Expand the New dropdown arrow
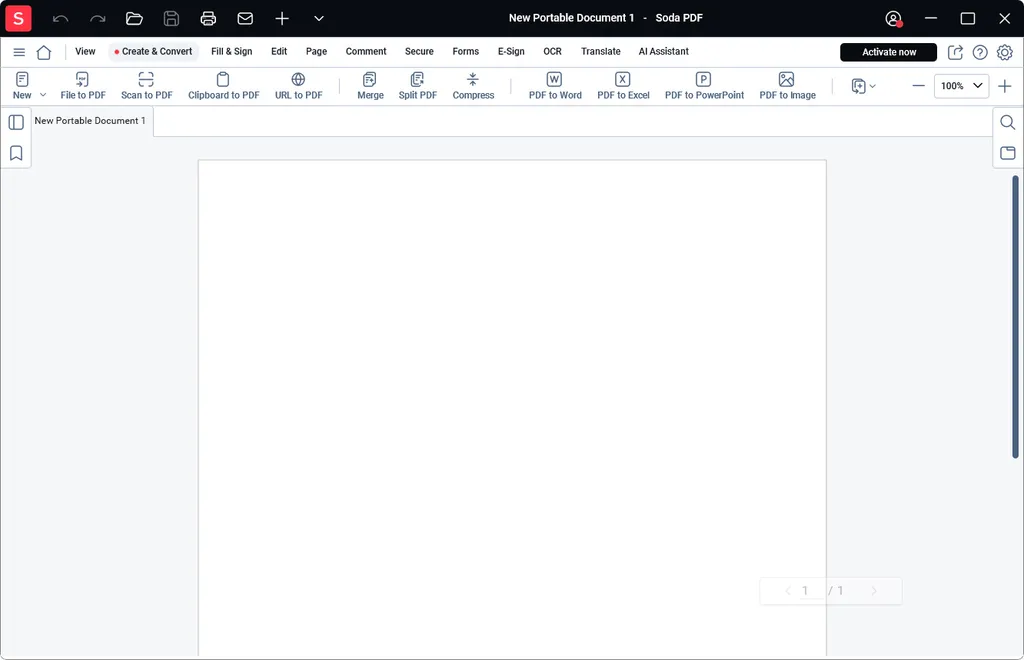The image size is (1024, 660). pos(43,95)
